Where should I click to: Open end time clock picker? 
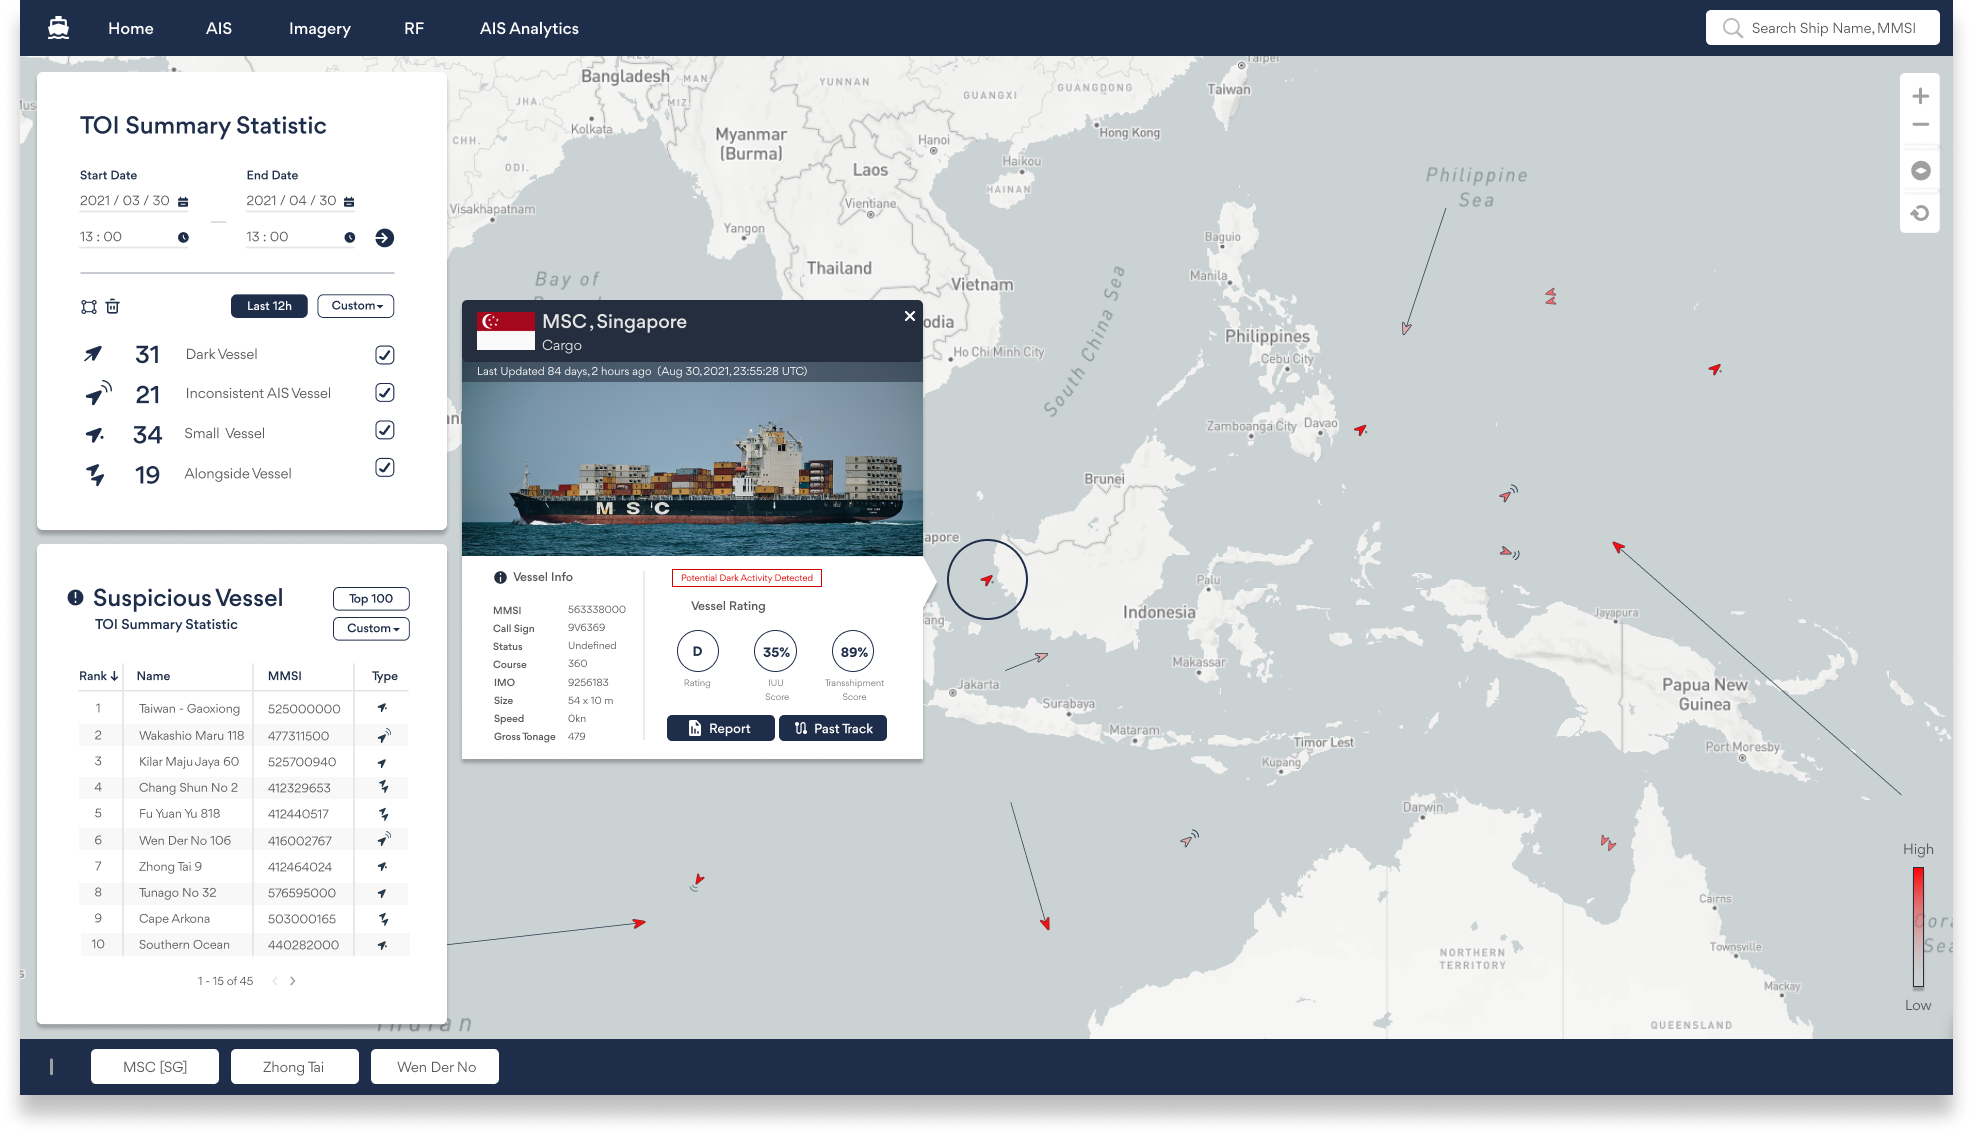pos(350,238)
